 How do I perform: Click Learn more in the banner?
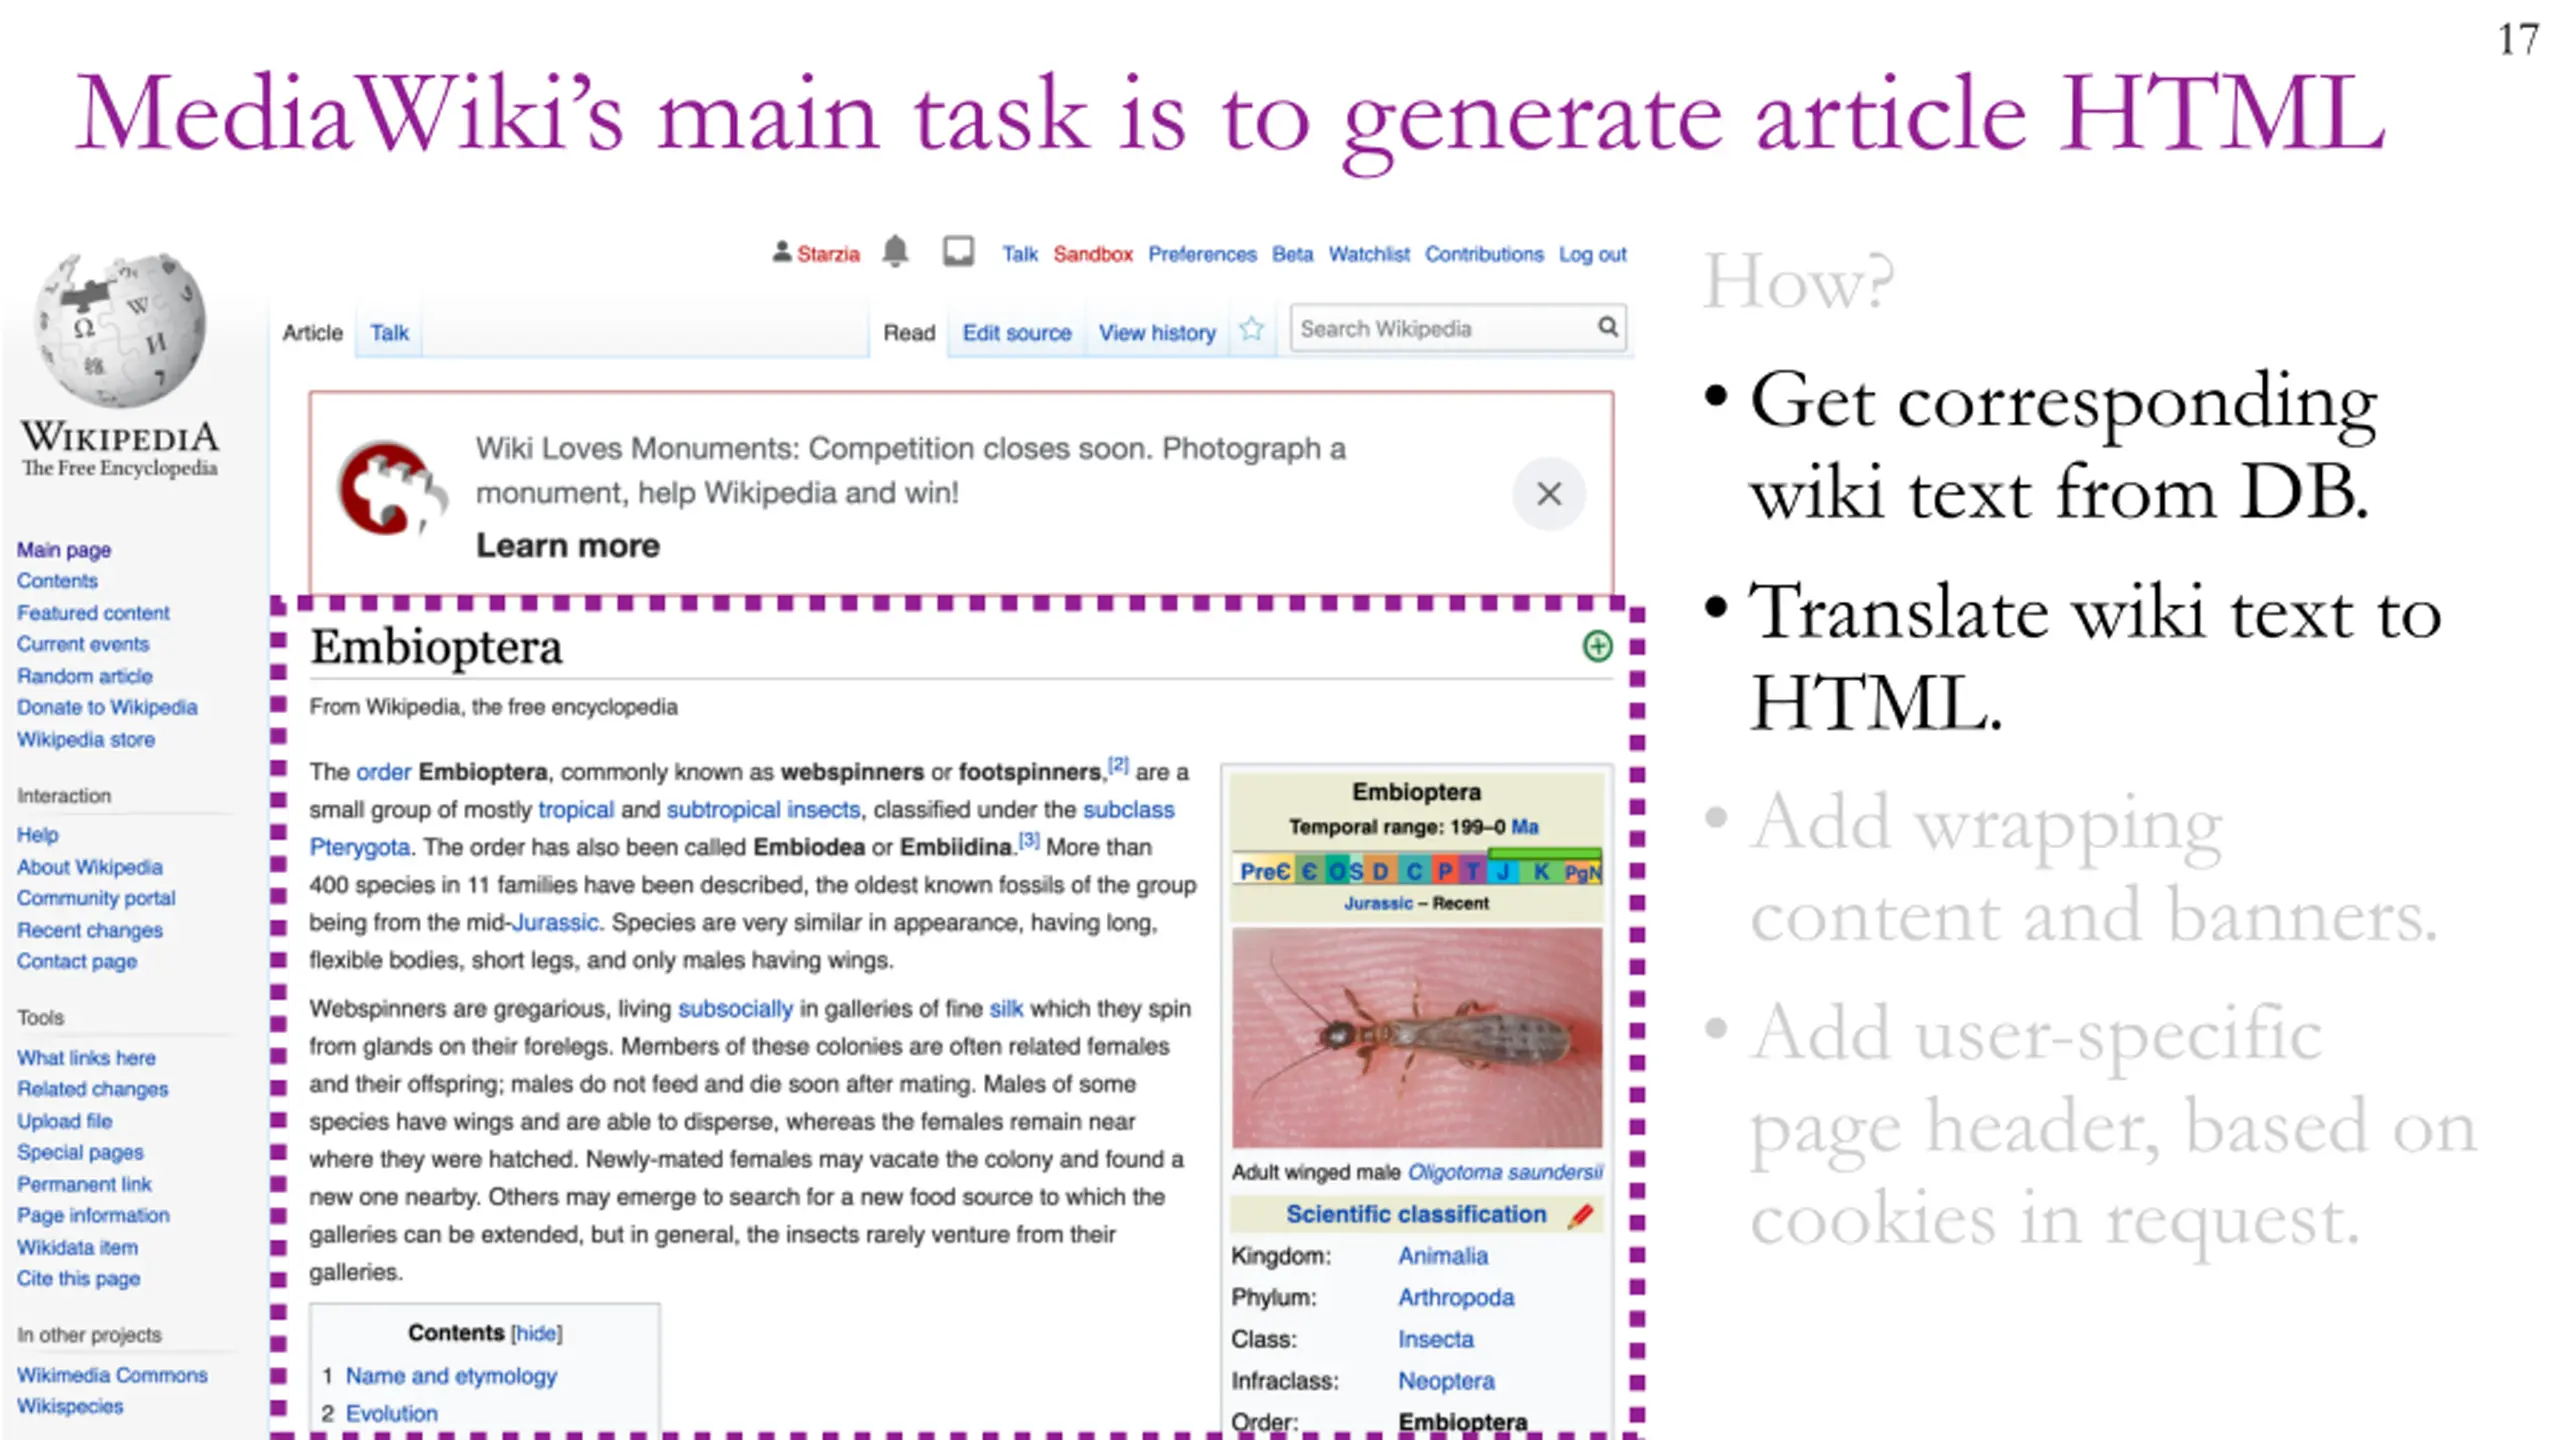click(567, 545)
